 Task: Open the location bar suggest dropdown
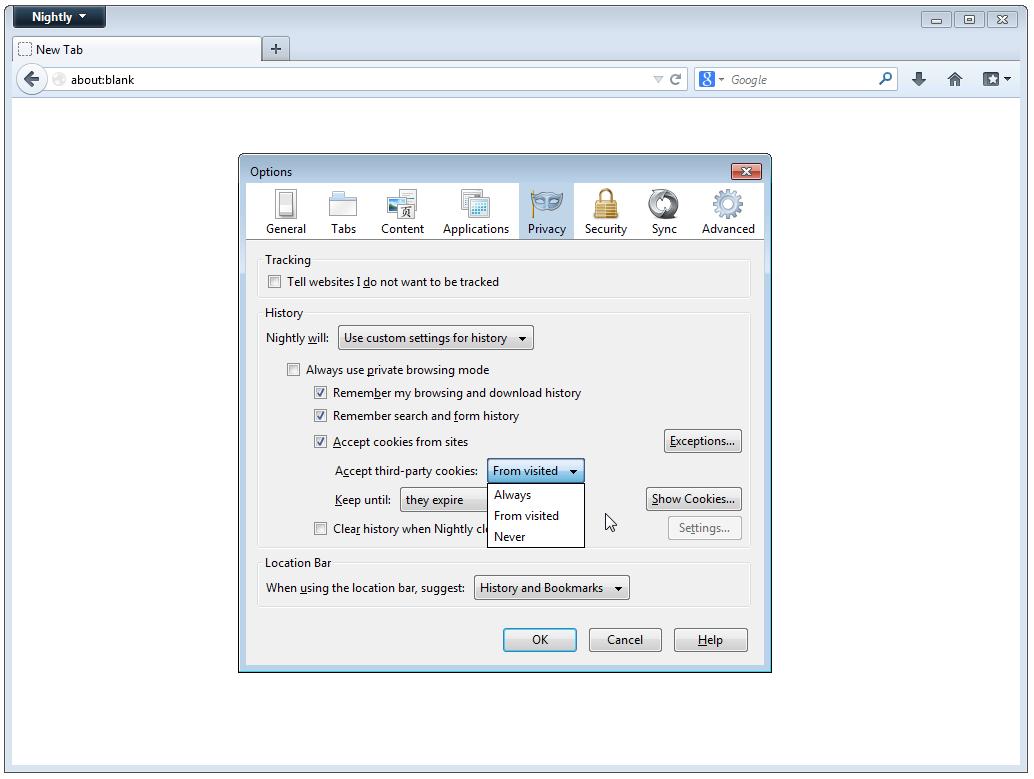[x=551, y=588]
